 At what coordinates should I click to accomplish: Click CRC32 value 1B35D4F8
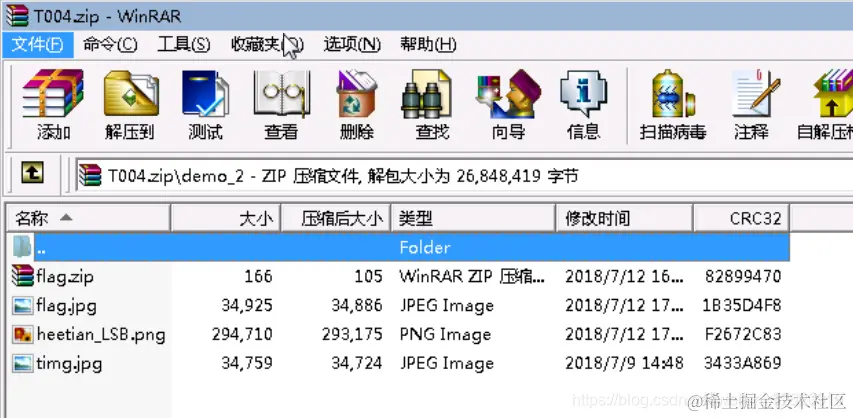(742, 305)
